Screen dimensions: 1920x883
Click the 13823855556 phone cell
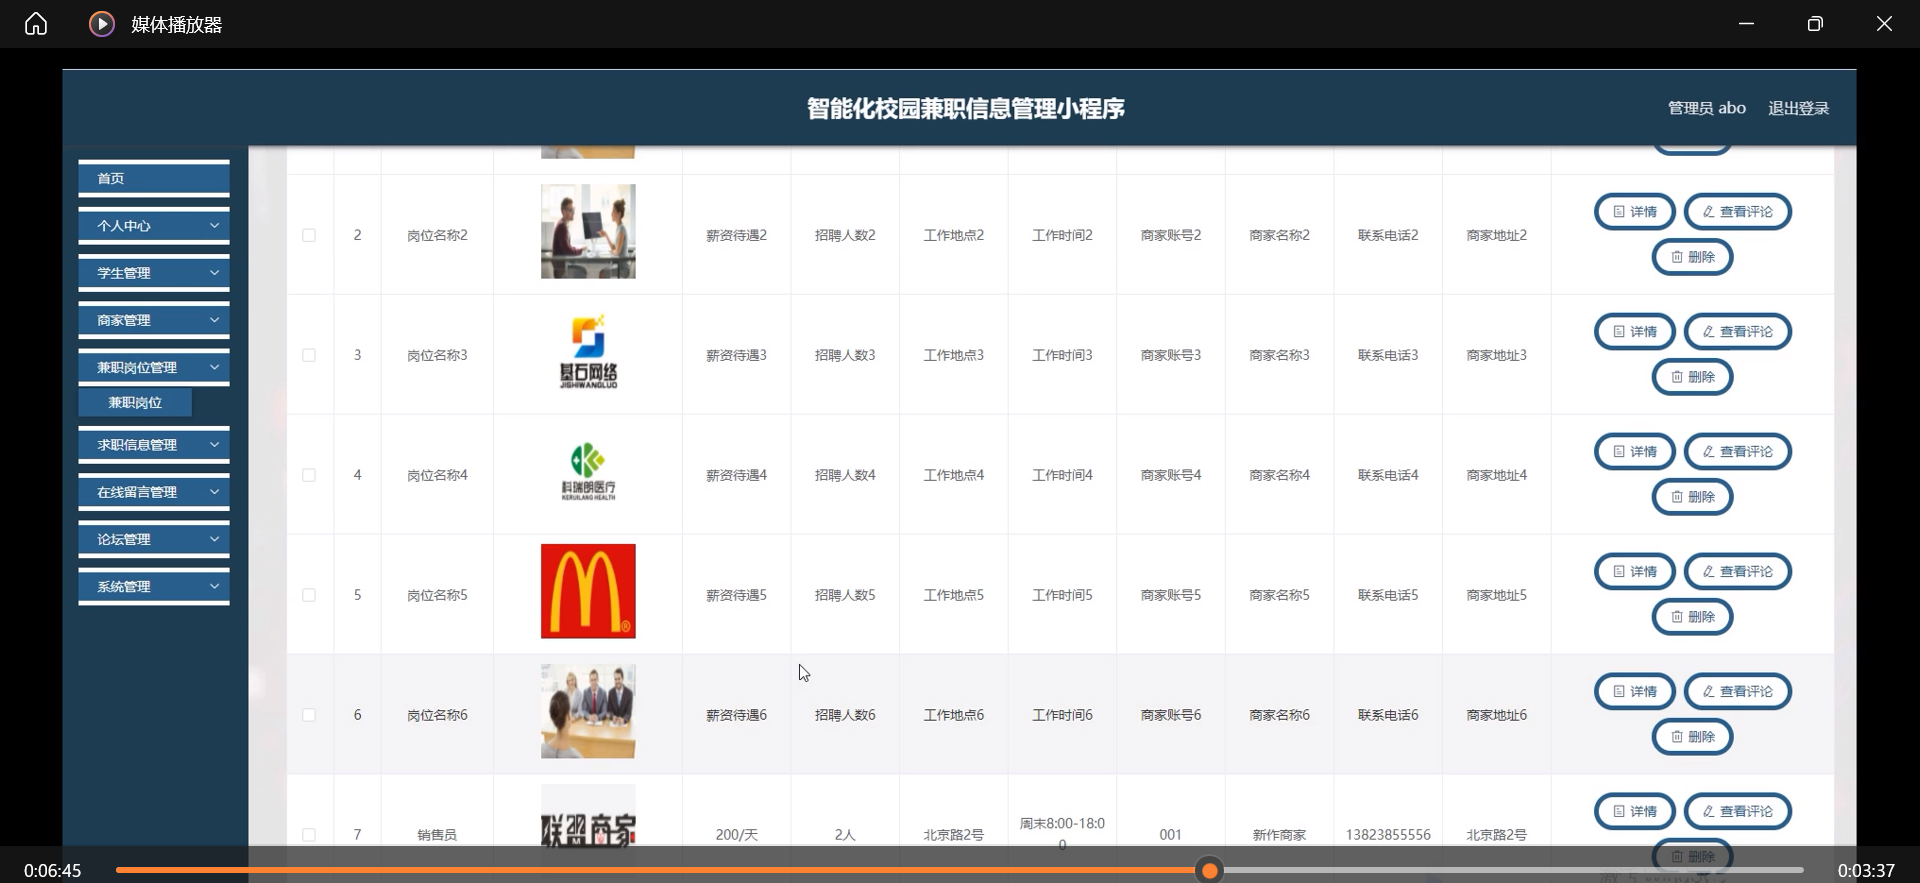click(x=1388, y=835)
